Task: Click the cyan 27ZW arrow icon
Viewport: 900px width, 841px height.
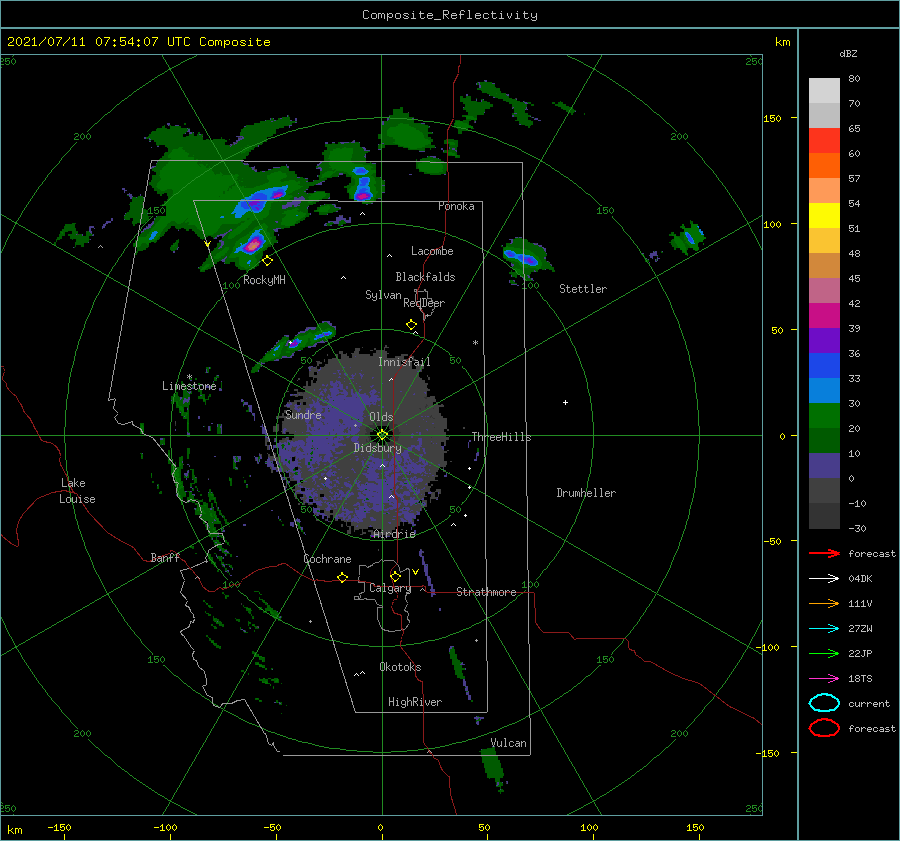Action: tap(824, 629)
